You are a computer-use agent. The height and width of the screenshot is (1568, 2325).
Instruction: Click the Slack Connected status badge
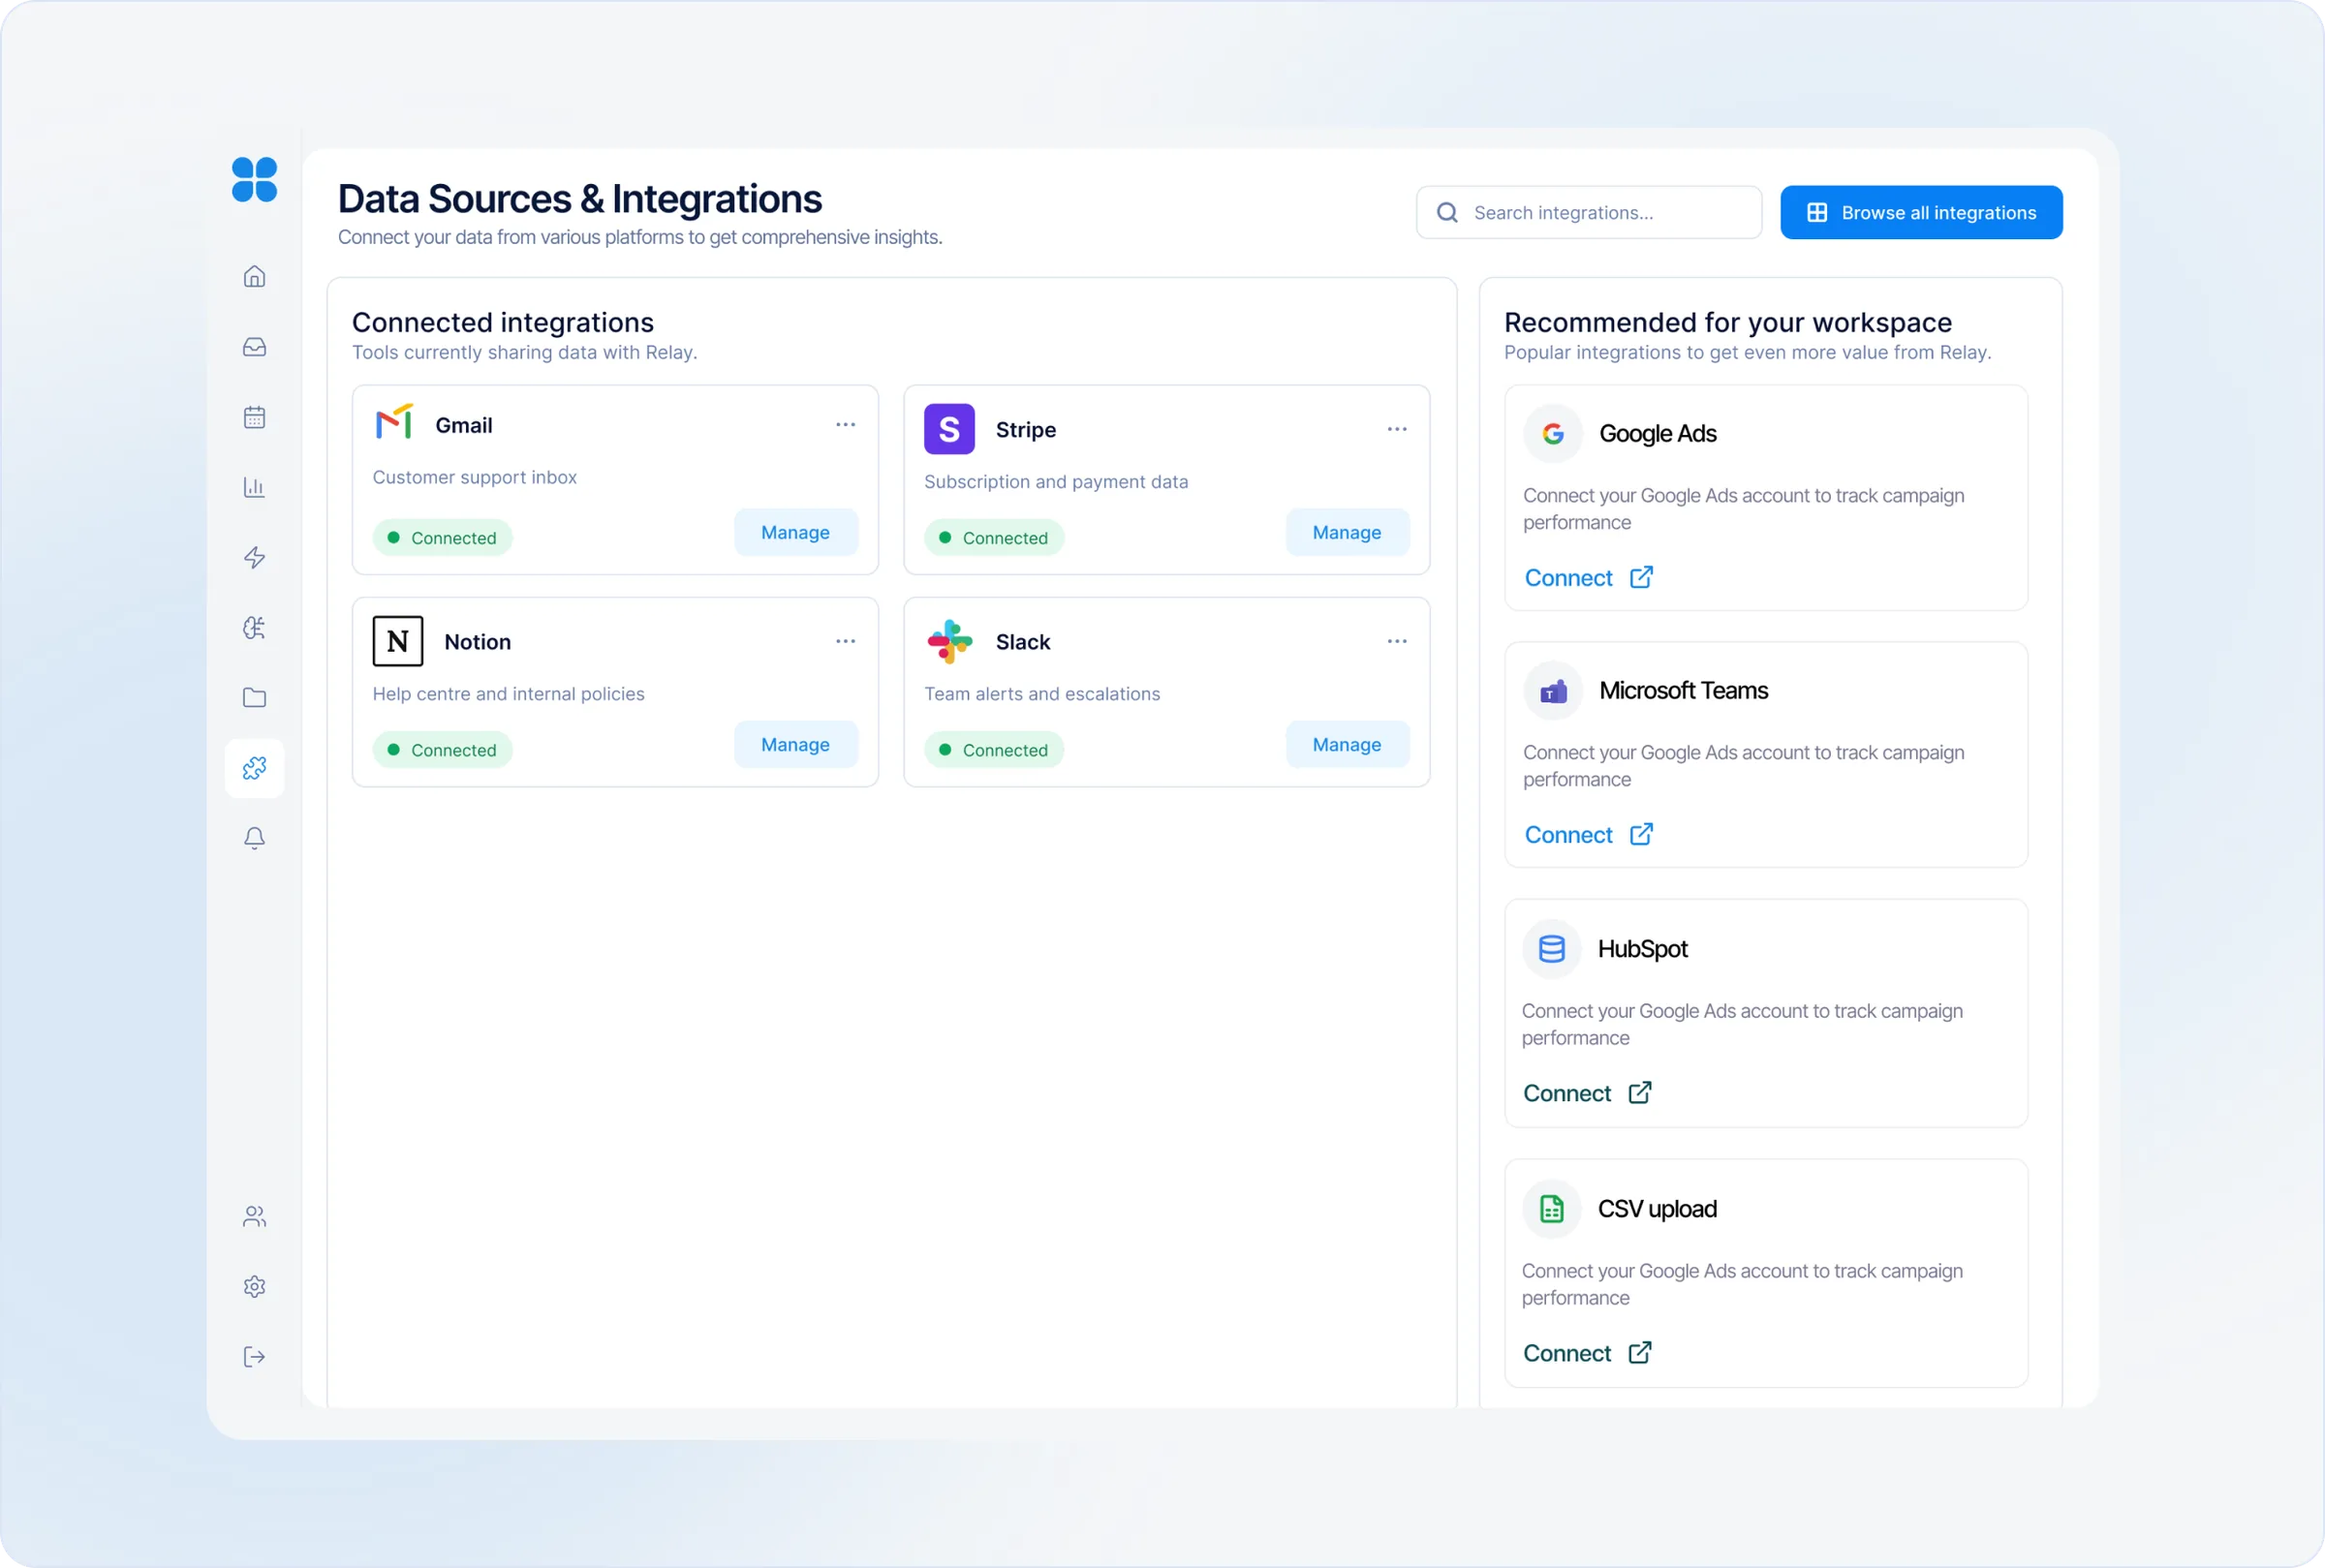point(993,749)
